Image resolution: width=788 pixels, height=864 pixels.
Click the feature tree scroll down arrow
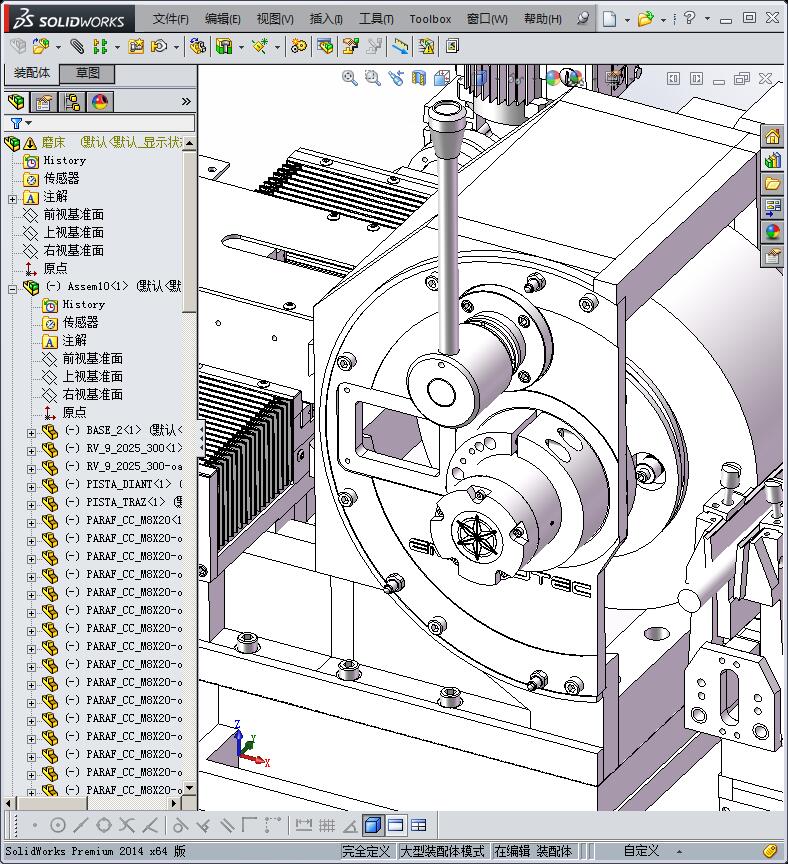pyautogui.click(x=189, y=788)
